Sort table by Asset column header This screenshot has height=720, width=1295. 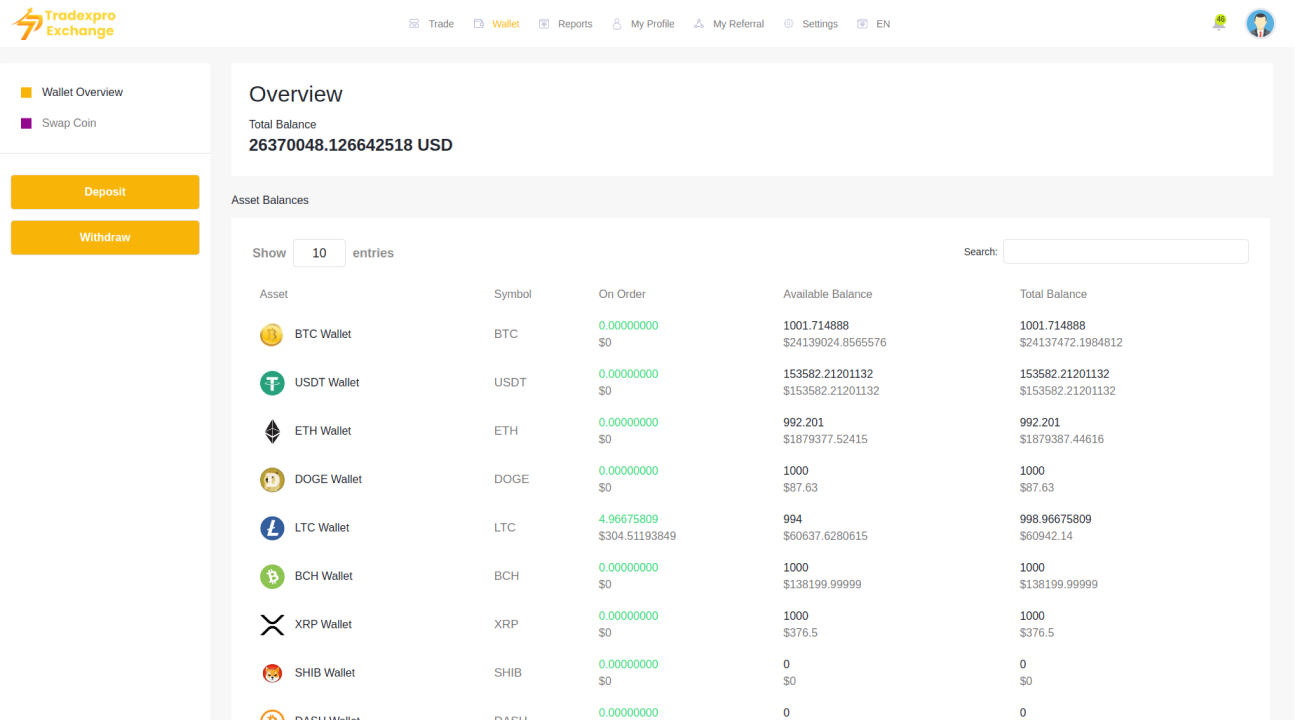click(274, 294)
